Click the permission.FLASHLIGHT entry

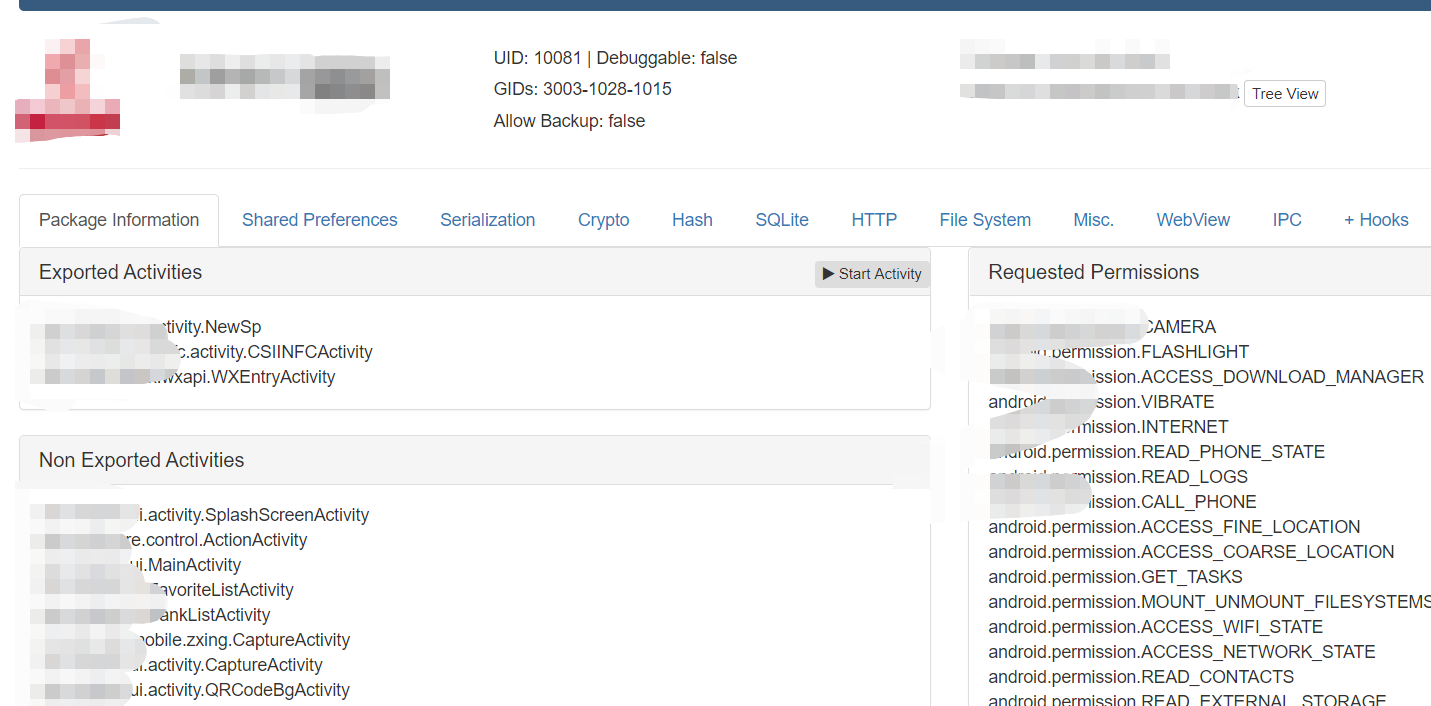pyautogui.click(x=1119, y=352)
